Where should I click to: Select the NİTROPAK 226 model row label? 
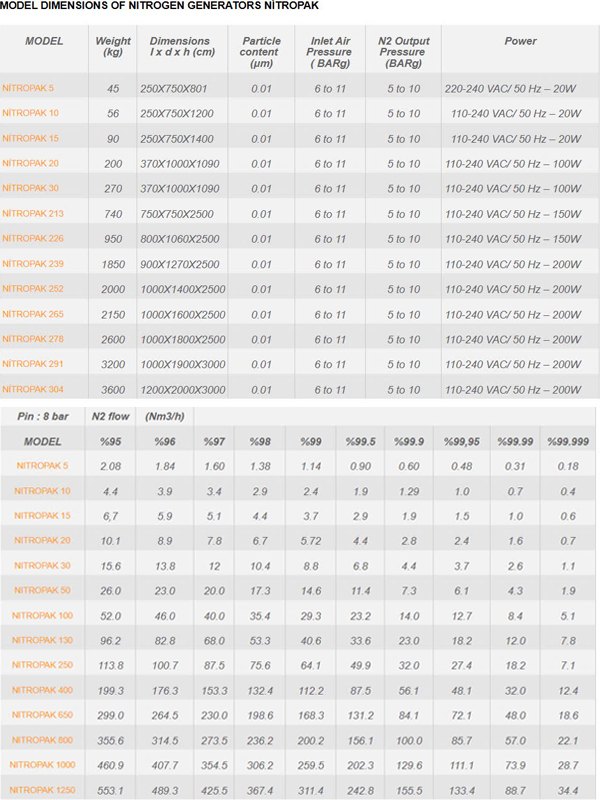tap(33, 238)
